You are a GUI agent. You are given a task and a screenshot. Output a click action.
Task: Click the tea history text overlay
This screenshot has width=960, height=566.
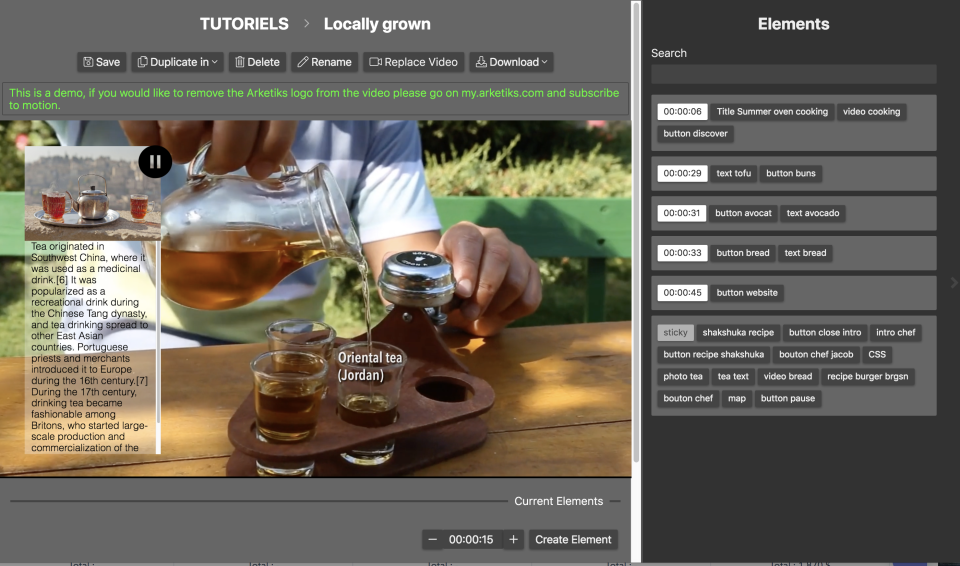click(x=89, y=347)
